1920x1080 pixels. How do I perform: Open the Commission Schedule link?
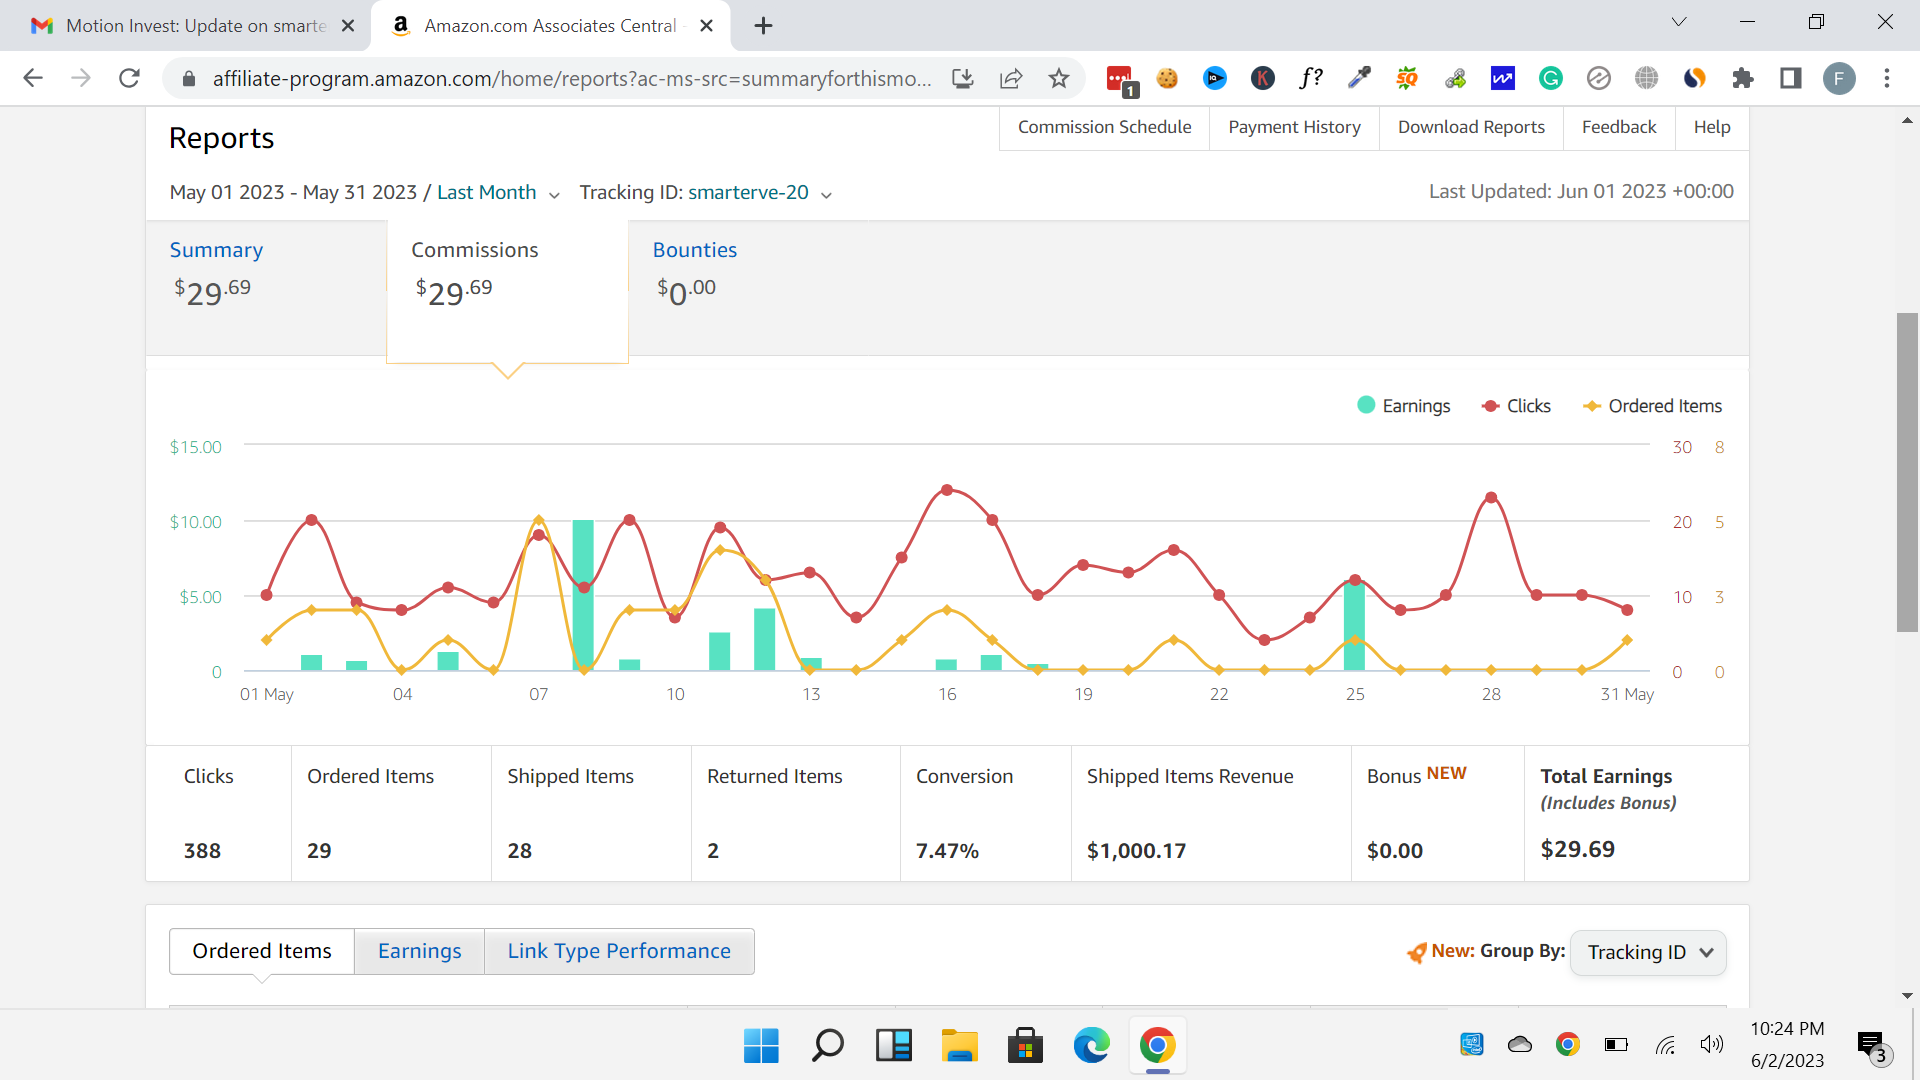coord(1104,127)
